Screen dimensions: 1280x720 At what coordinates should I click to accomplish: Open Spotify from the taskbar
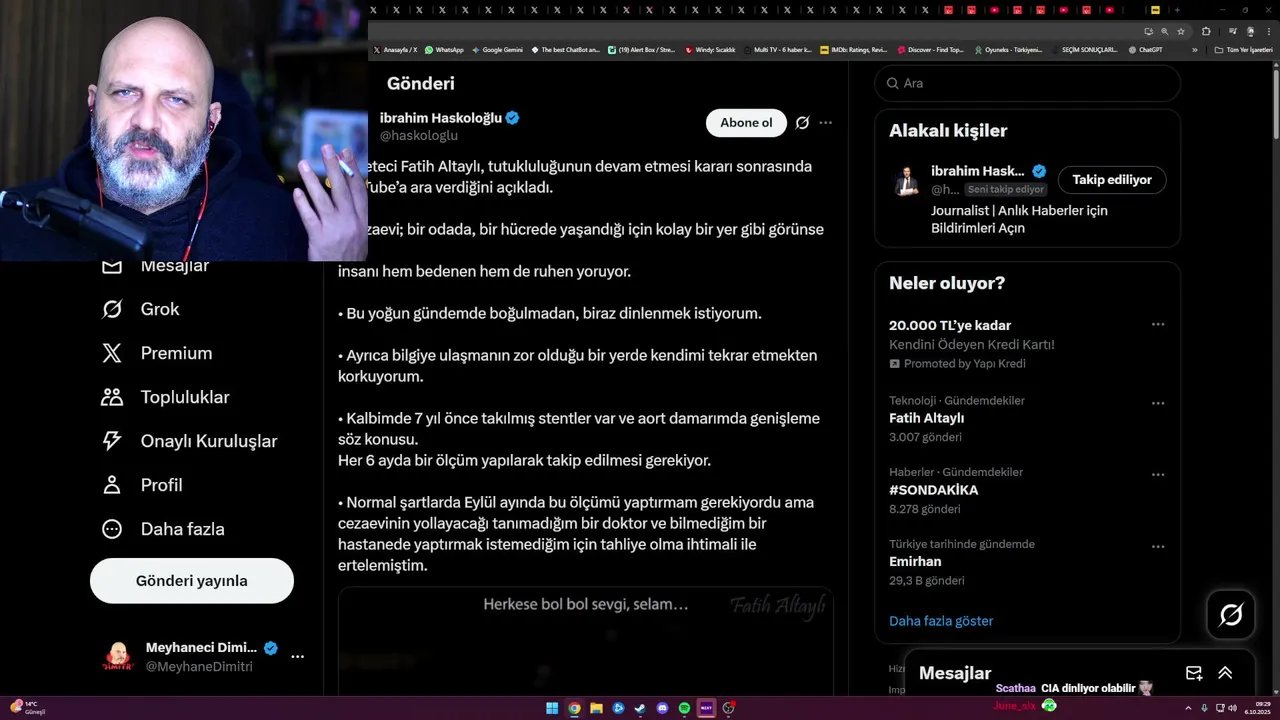(x=684, y=708)
